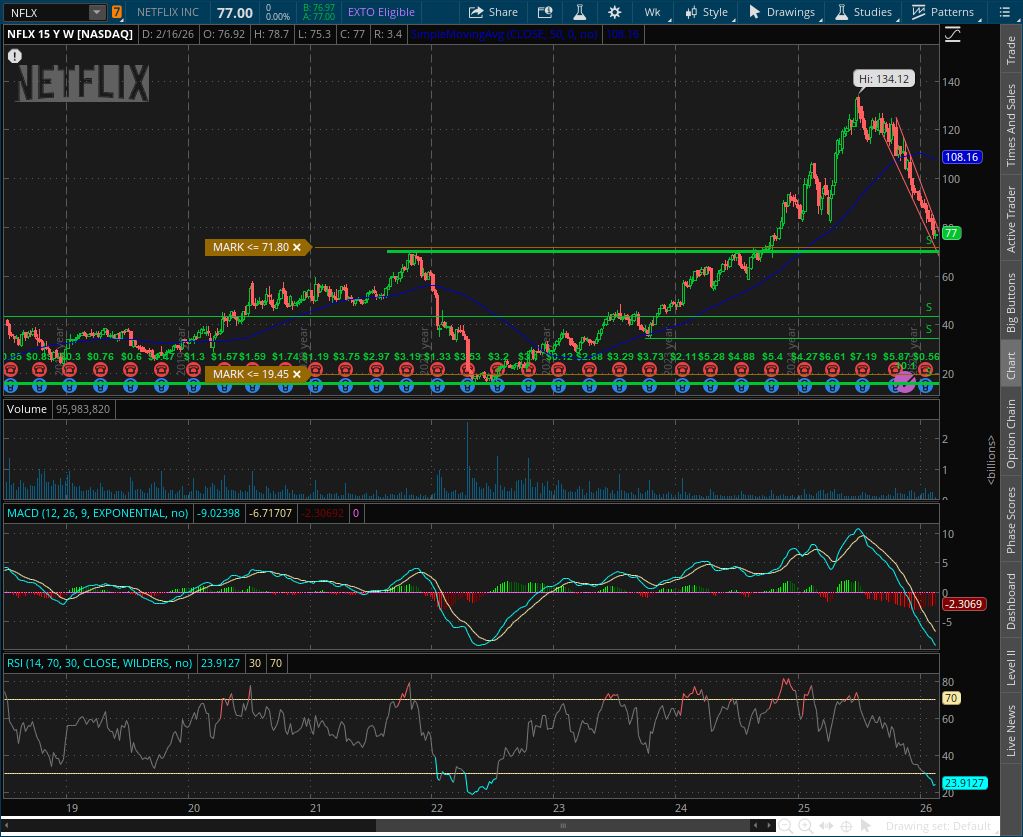Image resolution: width=1023 pixels, height=837 pixels.
Task: Open the flask icon left of the gear
Action: [579, 12]
